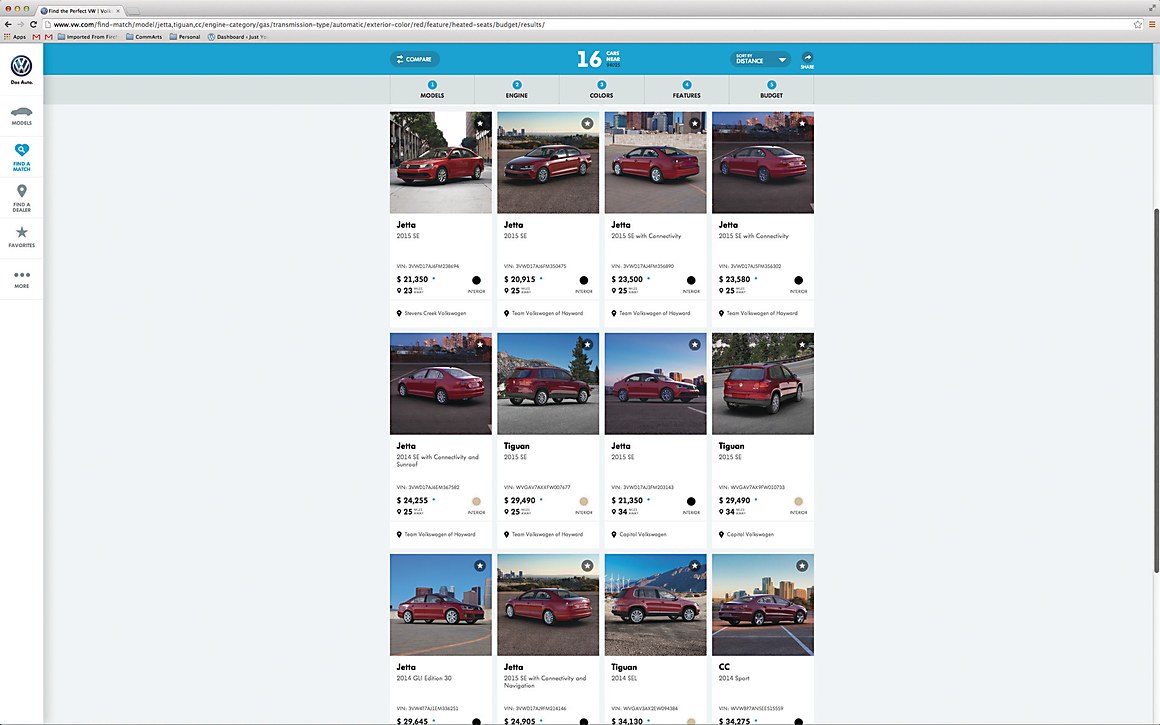Click the Volkswagen logo in the sidebar
Viewport: 1160px width, 725px height.
[x=21, y=67]
